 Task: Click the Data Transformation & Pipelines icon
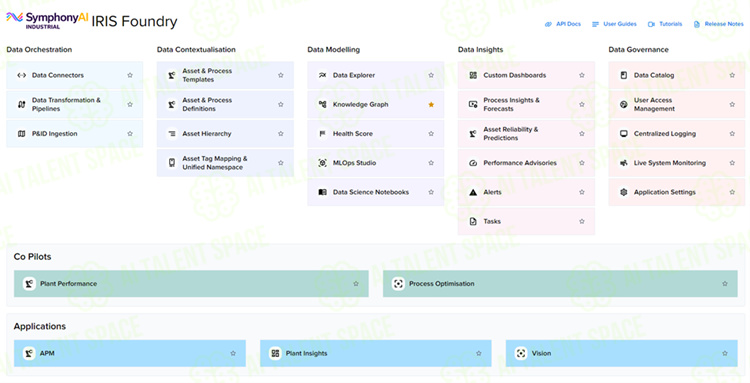(x=22, y=104)
